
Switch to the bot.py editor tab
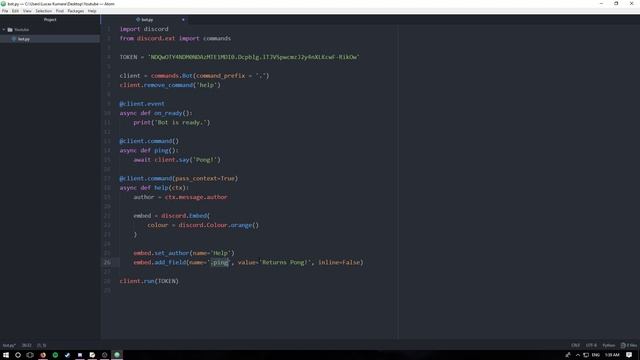coord(145,20)
